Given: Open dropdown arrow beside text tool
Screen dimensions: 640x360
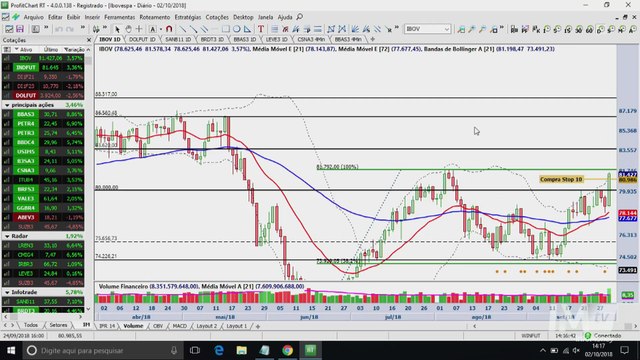Looking at the screenshot, I should click(161, 29).
